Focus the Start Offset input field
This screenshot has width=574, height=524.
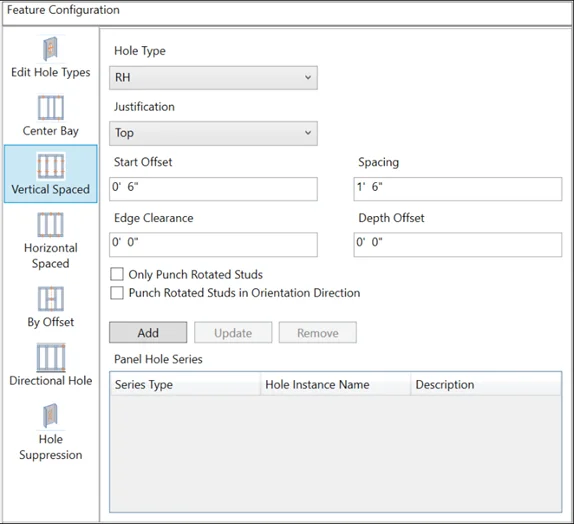click(213, 189)
